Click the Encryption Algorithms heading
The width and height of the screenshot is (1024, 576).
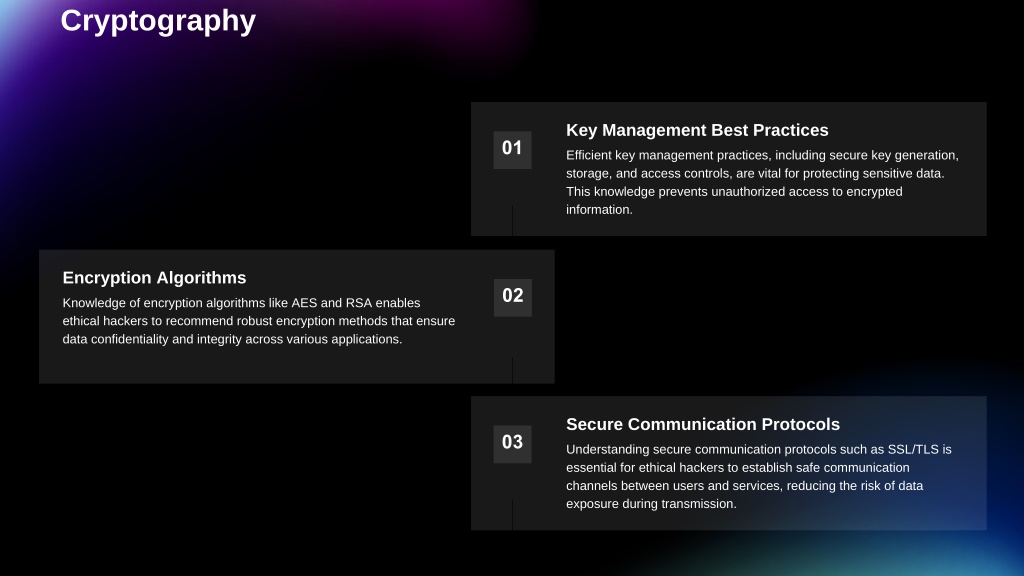154,278
